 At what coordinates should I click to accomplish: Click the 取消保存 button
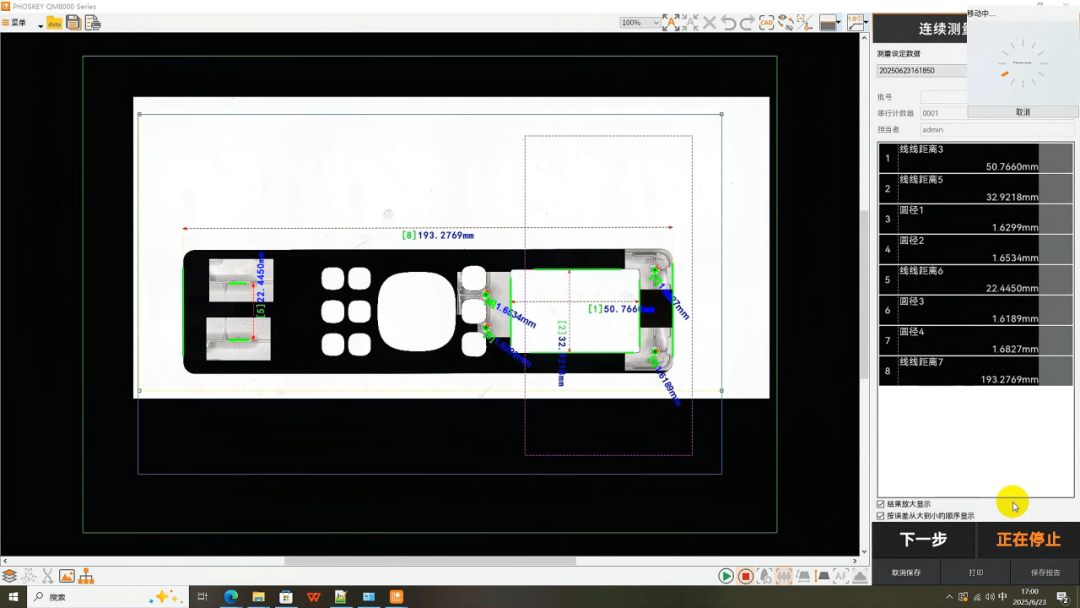[x=906, y=572]
